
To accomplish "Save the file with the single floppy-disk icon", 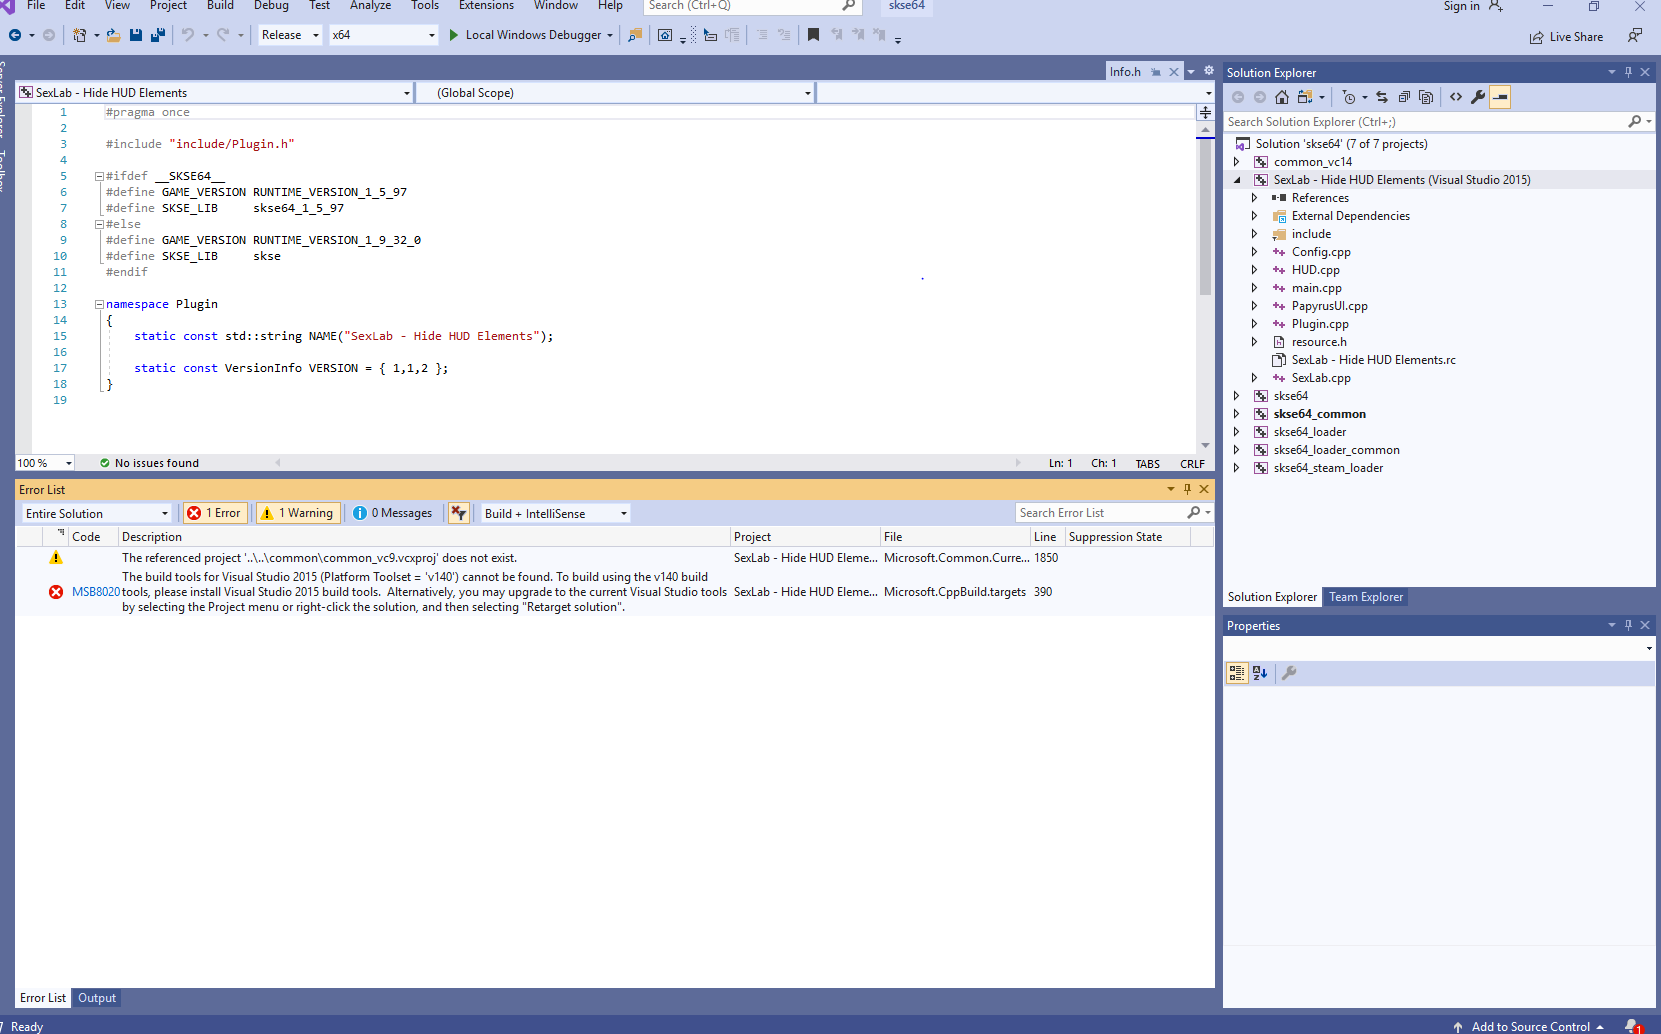I will point(136,35).
